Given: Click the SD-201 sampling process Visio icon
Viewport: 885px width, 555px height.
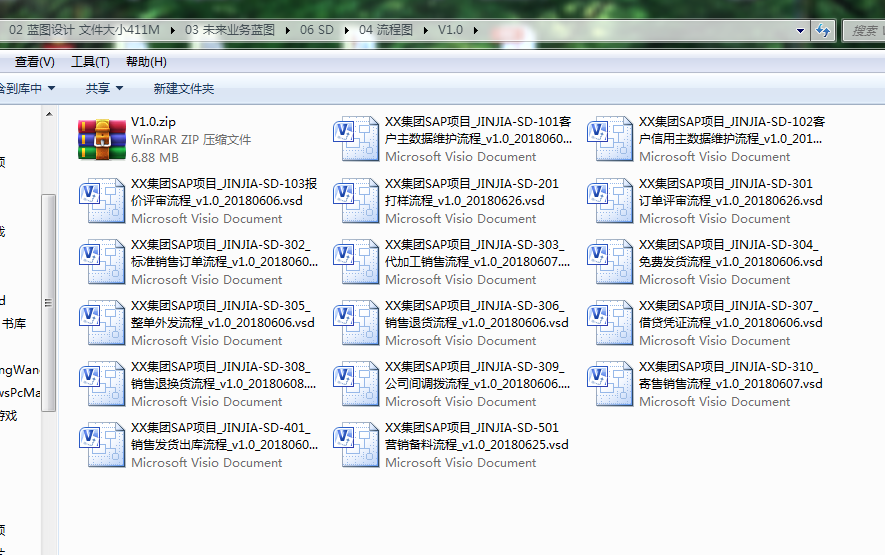Looking at the screenshot, I should (357, 201).
